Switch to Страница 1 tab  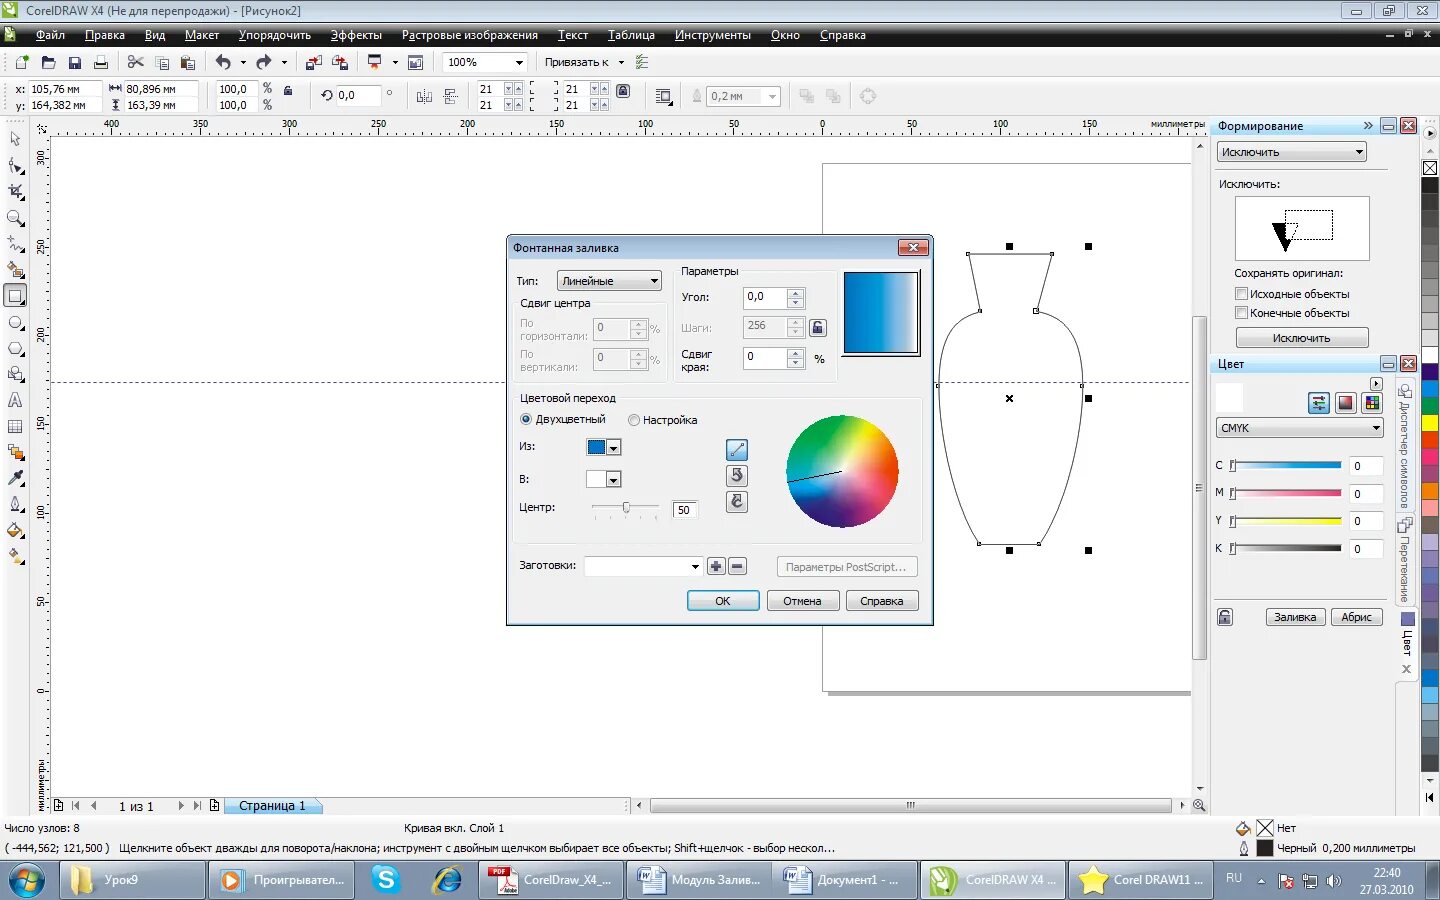pos(272,806)
